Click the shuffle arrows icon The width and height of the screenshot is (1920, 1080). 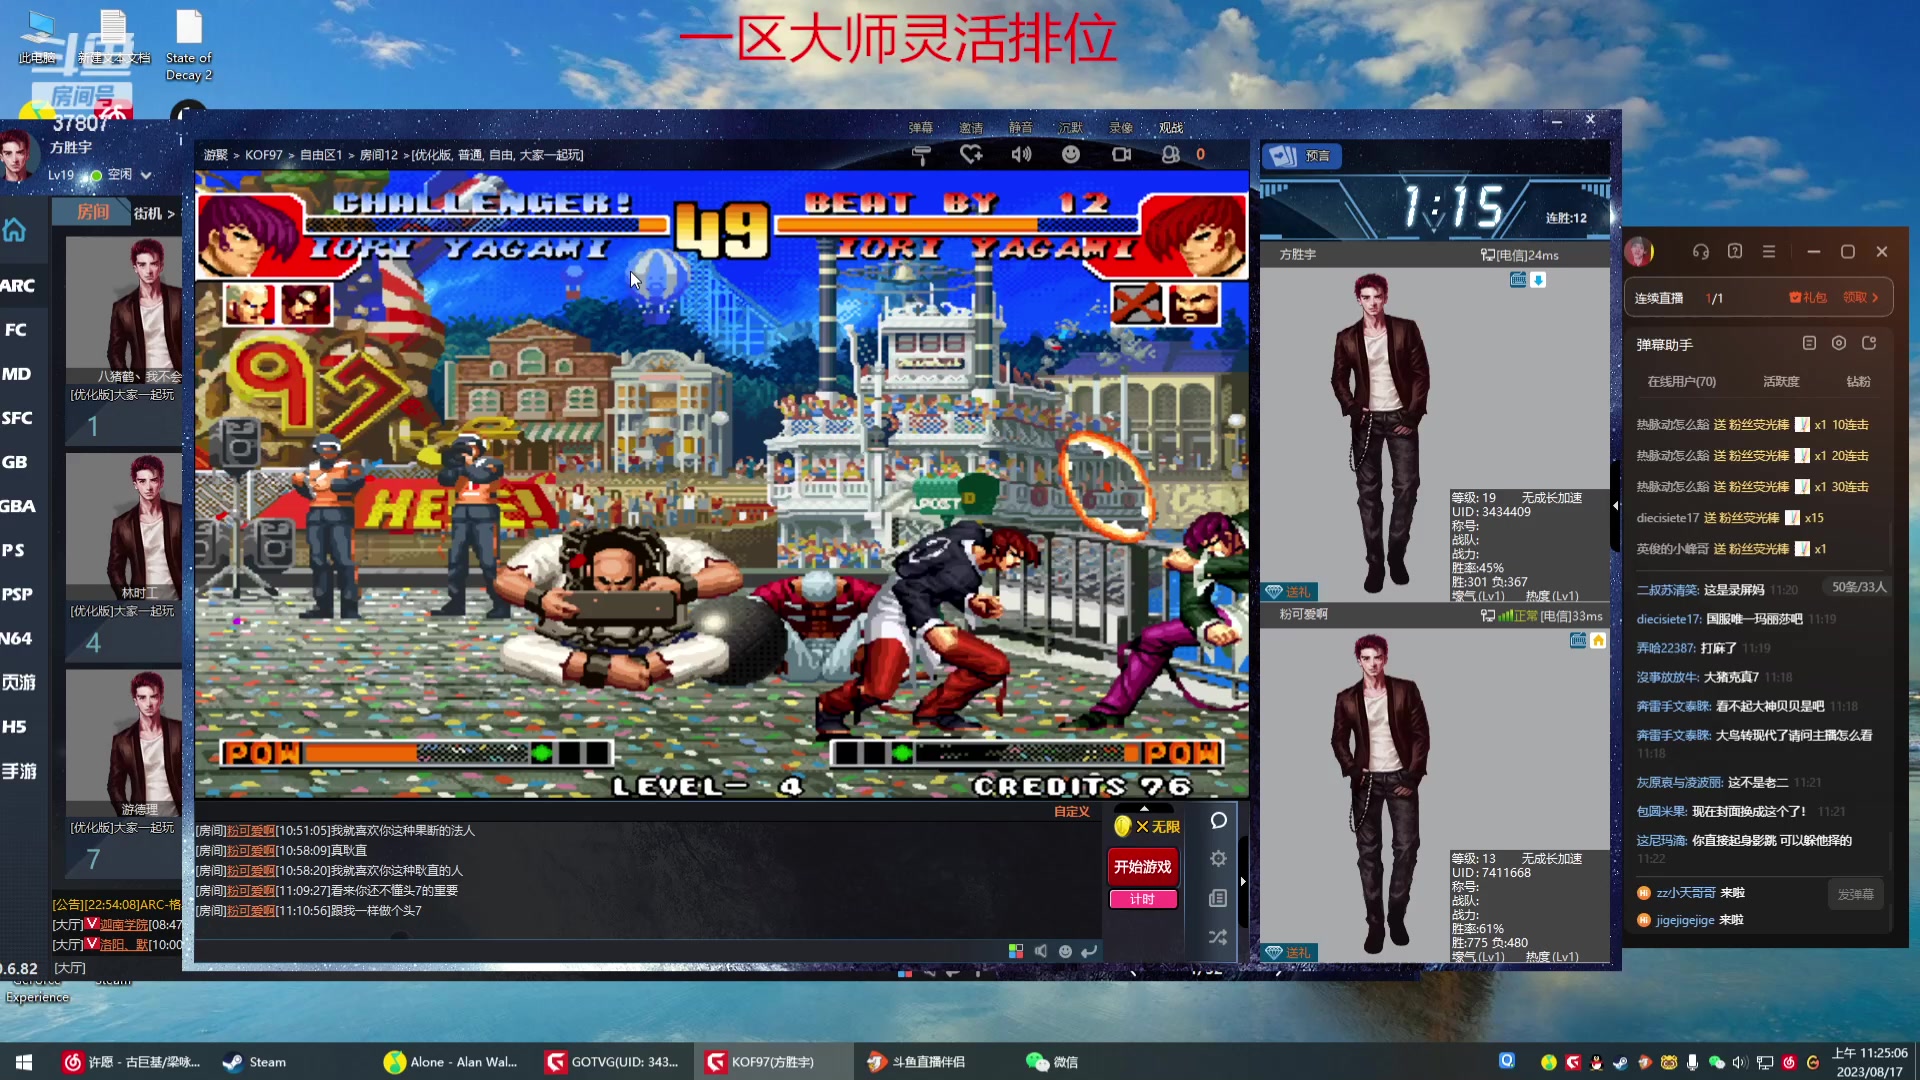coord(1218,937)
